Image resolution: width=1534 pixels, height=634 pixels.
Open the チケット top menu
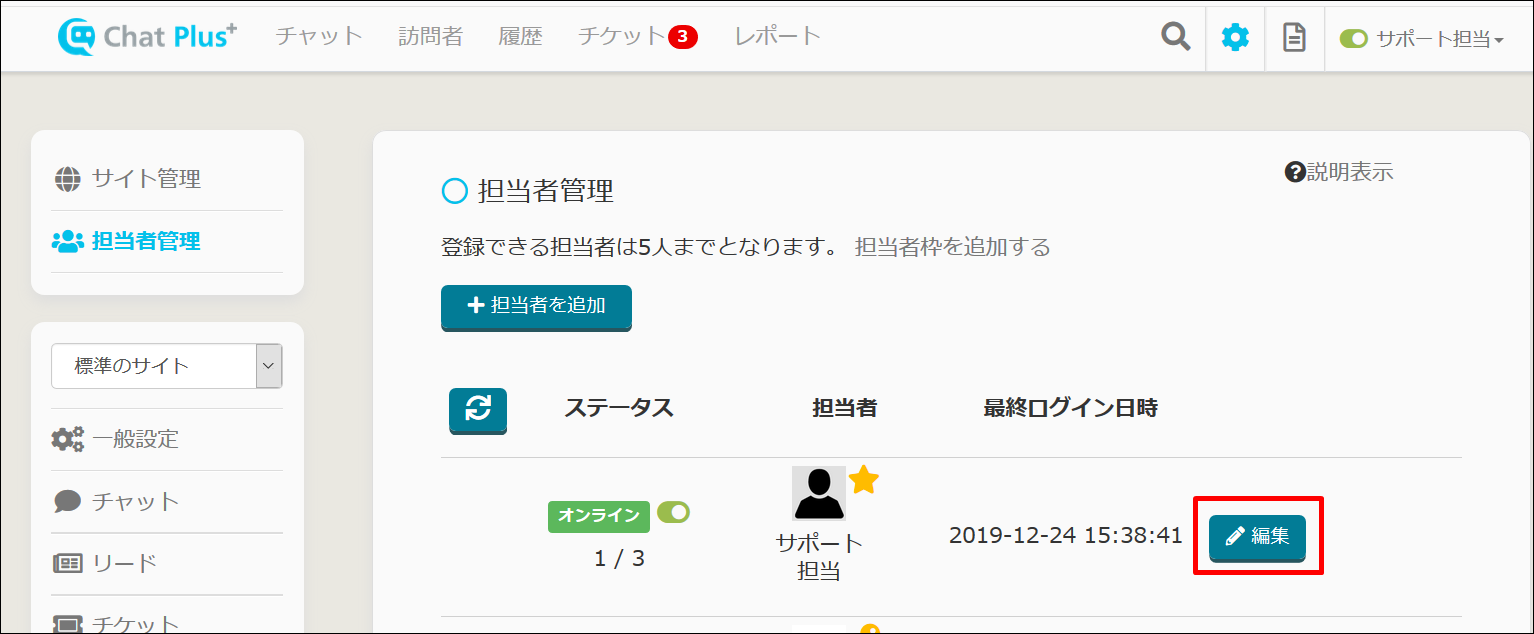[622, 36]
